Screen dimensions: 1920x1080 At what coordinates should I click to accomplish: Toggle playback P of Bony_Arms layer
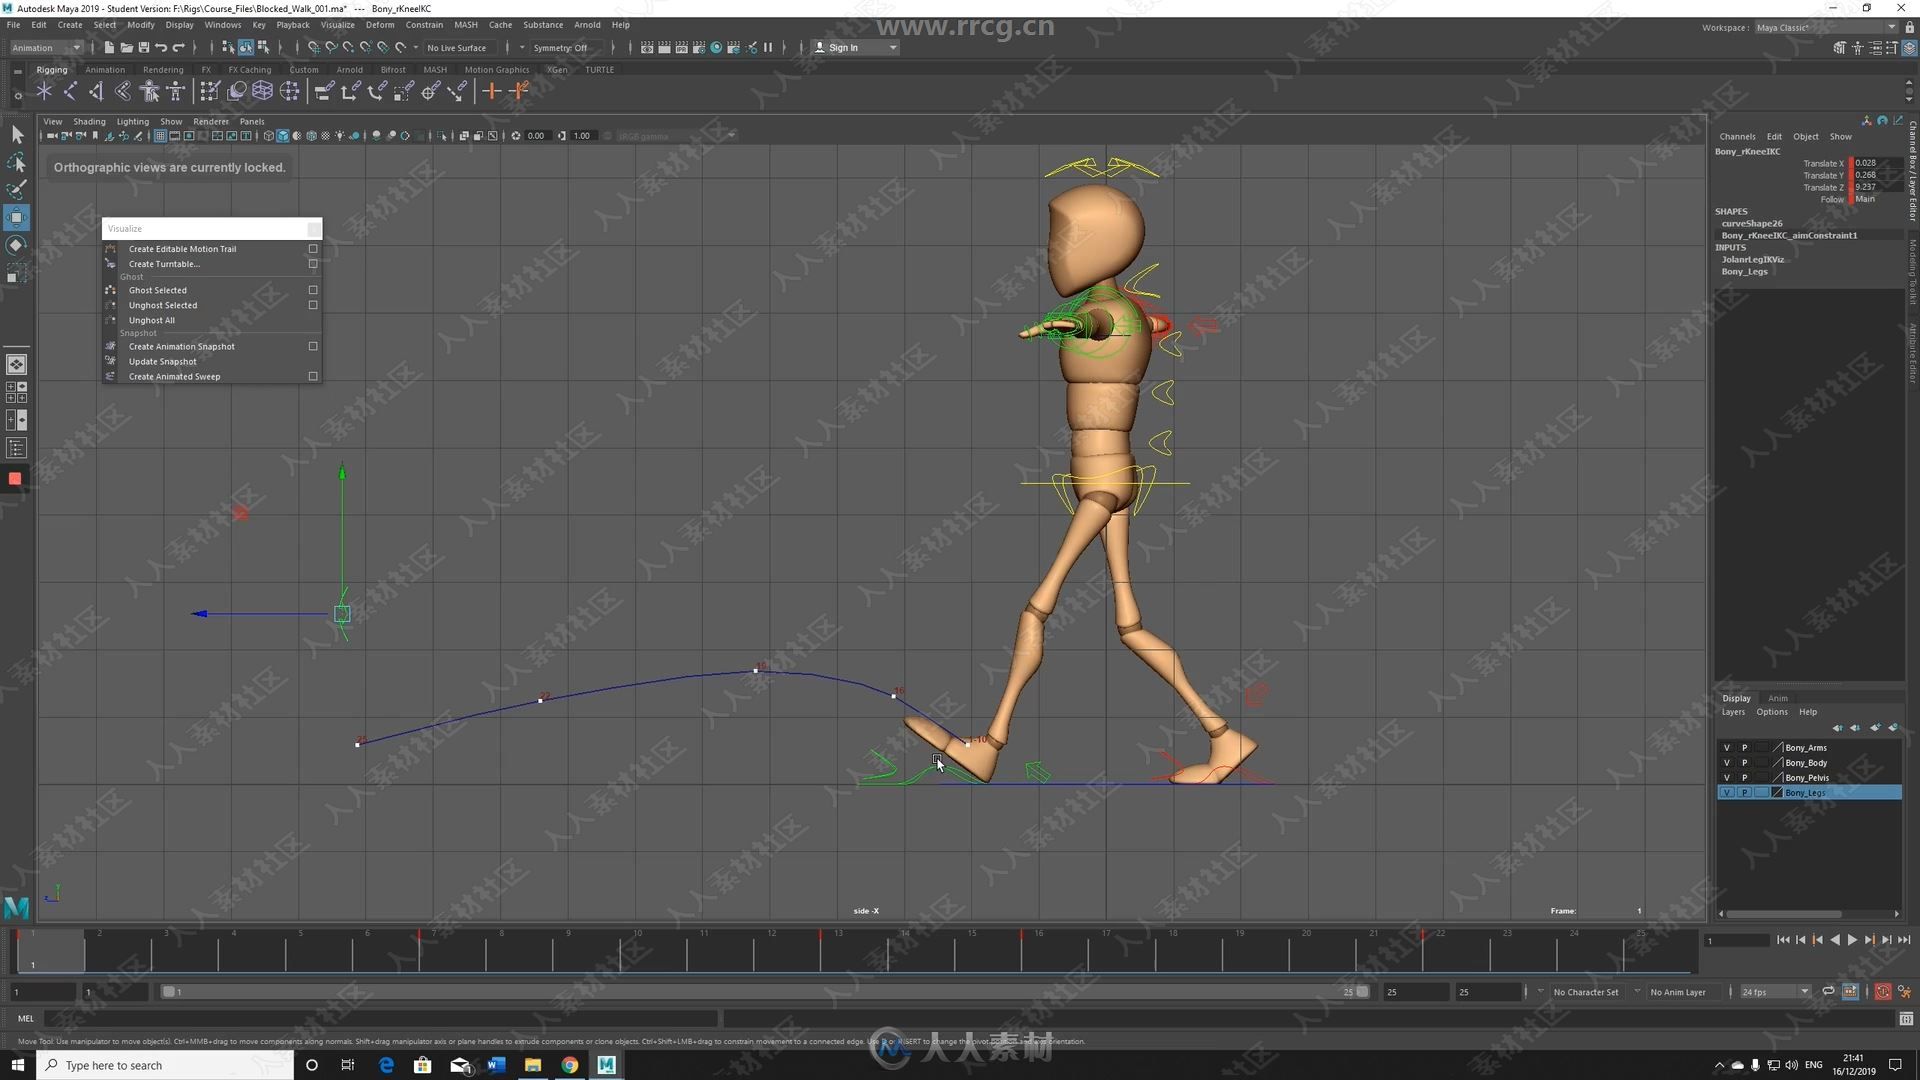1744,747
